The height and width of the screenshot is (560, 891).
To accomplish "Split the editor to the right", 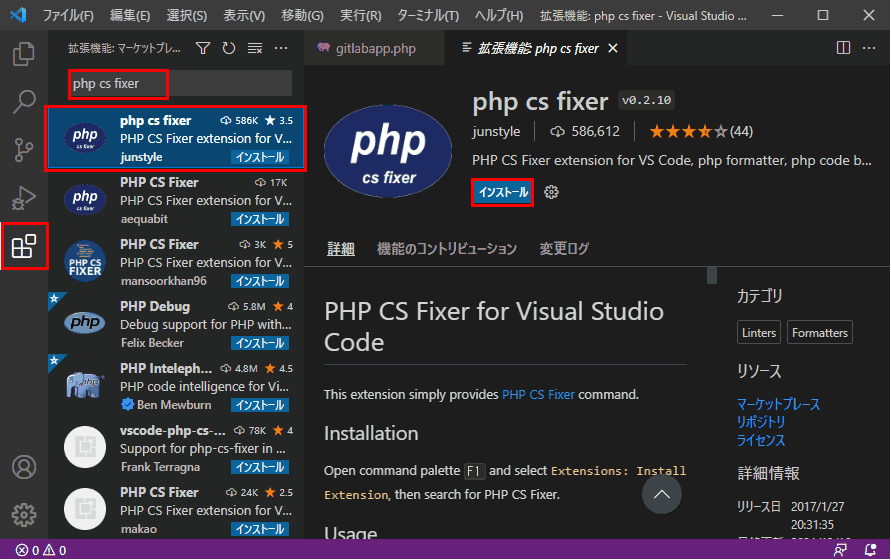I will point(843,48).
